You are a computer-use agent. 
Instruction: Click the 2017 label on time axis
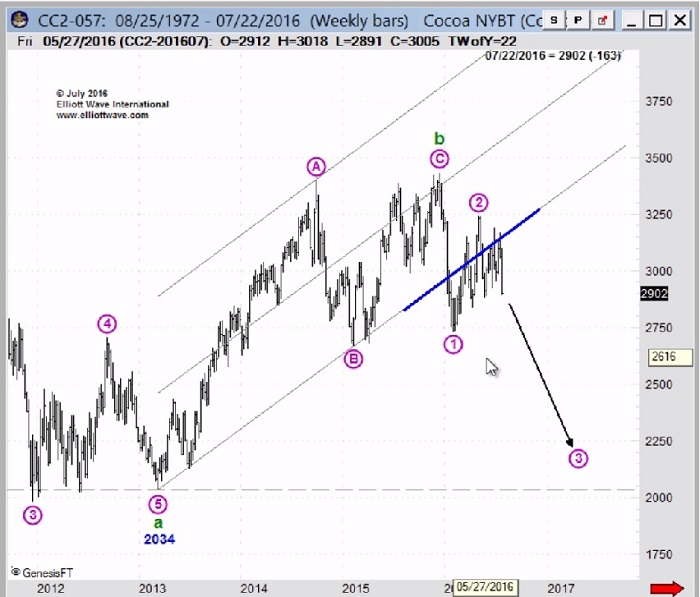[x=561, y=589]
